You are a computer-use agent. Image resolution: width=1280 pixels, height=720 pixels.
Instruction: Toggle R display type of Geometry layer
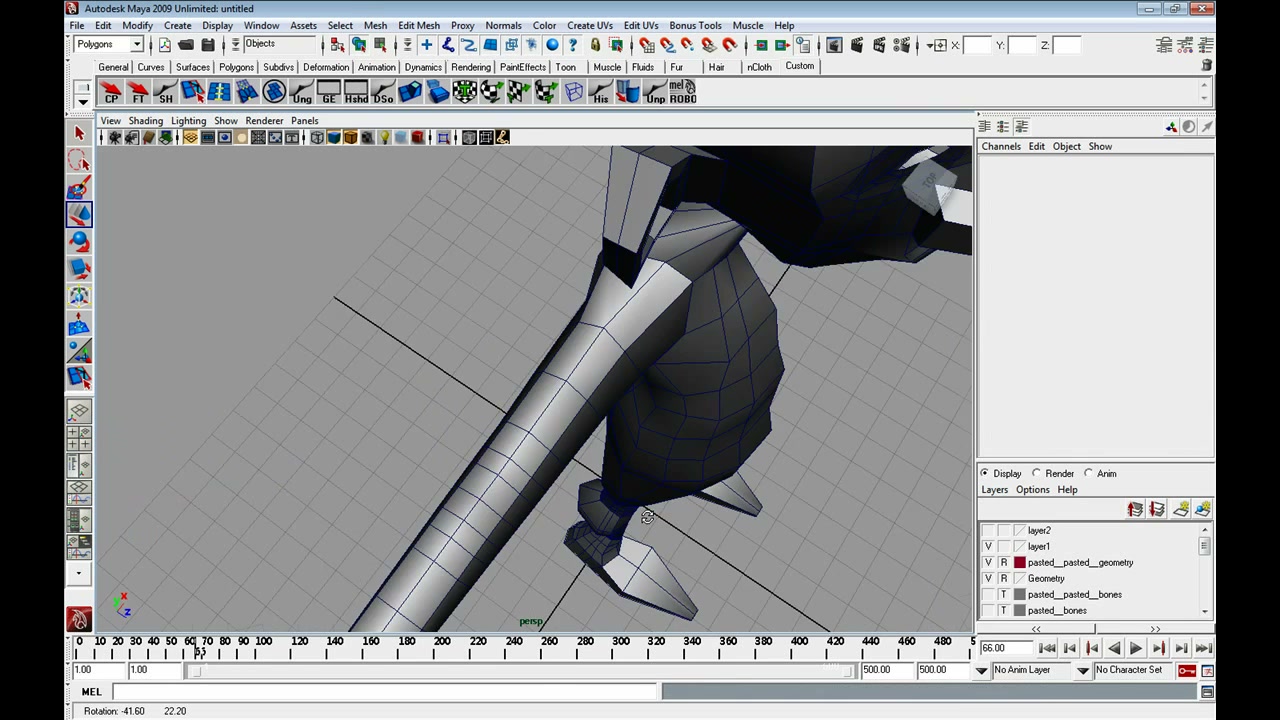1004,579
